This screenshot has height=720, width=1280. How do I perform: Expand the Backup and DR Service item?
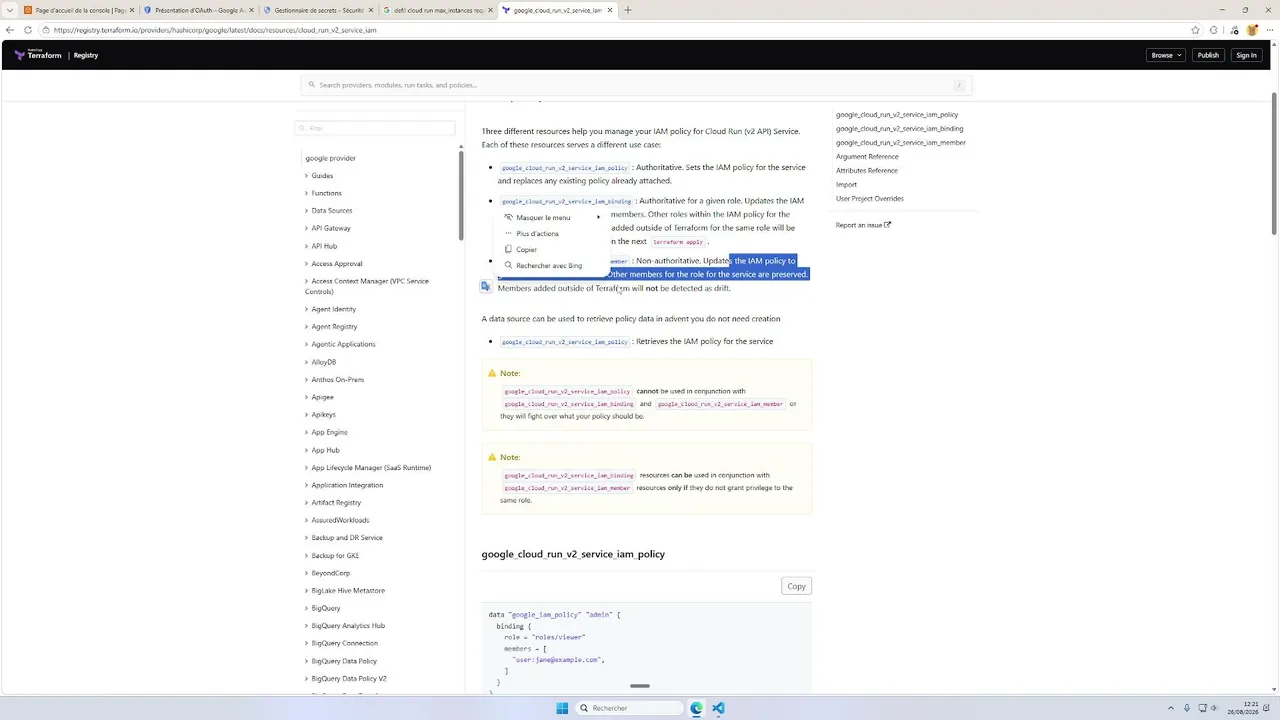[x=346, y=537]
